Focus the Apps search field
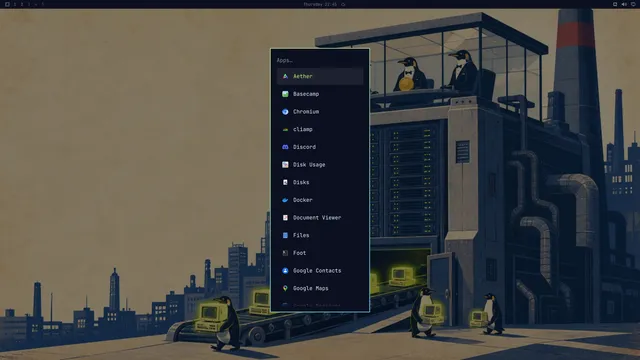The height and width of the screenshot is (360, 640). click(320, 60)
